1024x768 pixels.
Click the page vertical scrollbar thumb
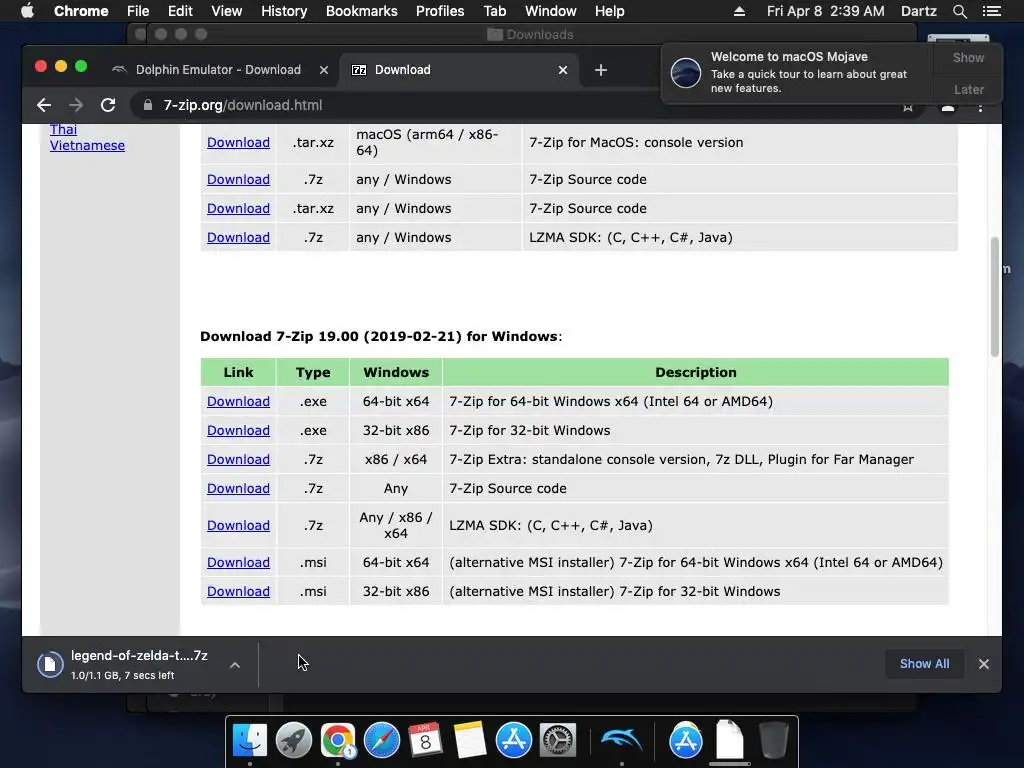(x=995, y=296)
